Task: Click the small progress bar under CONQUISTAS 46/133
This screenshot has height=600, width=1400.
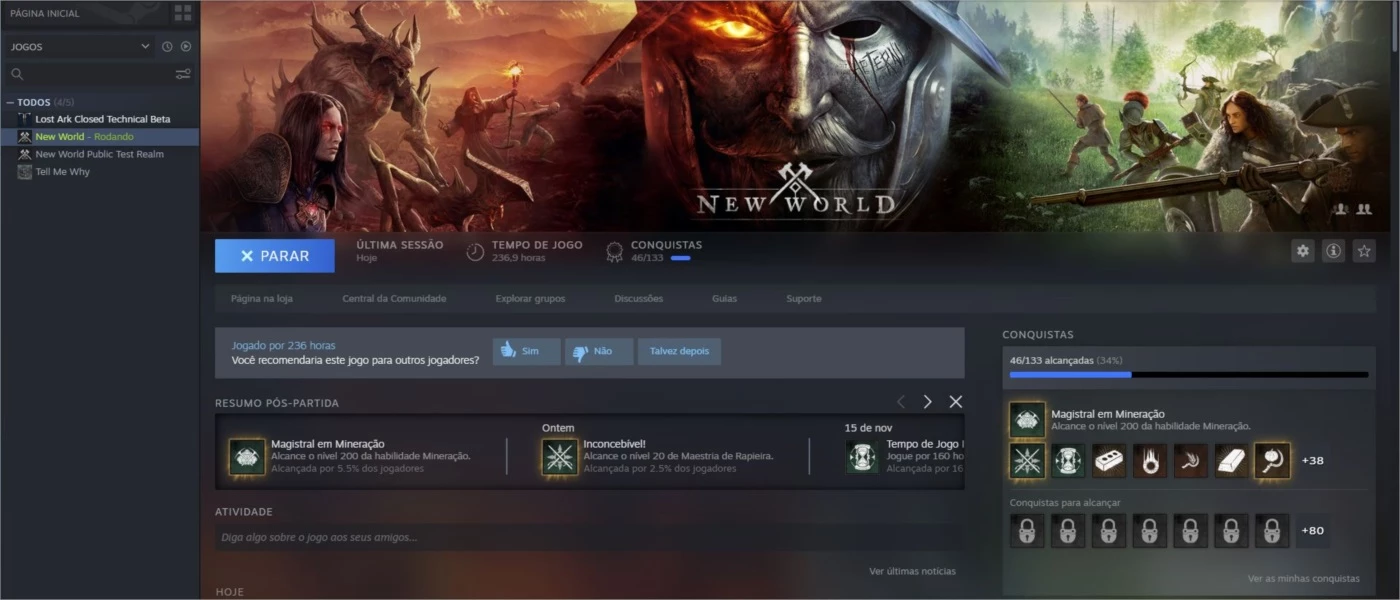Action: [x=680, y=258]
